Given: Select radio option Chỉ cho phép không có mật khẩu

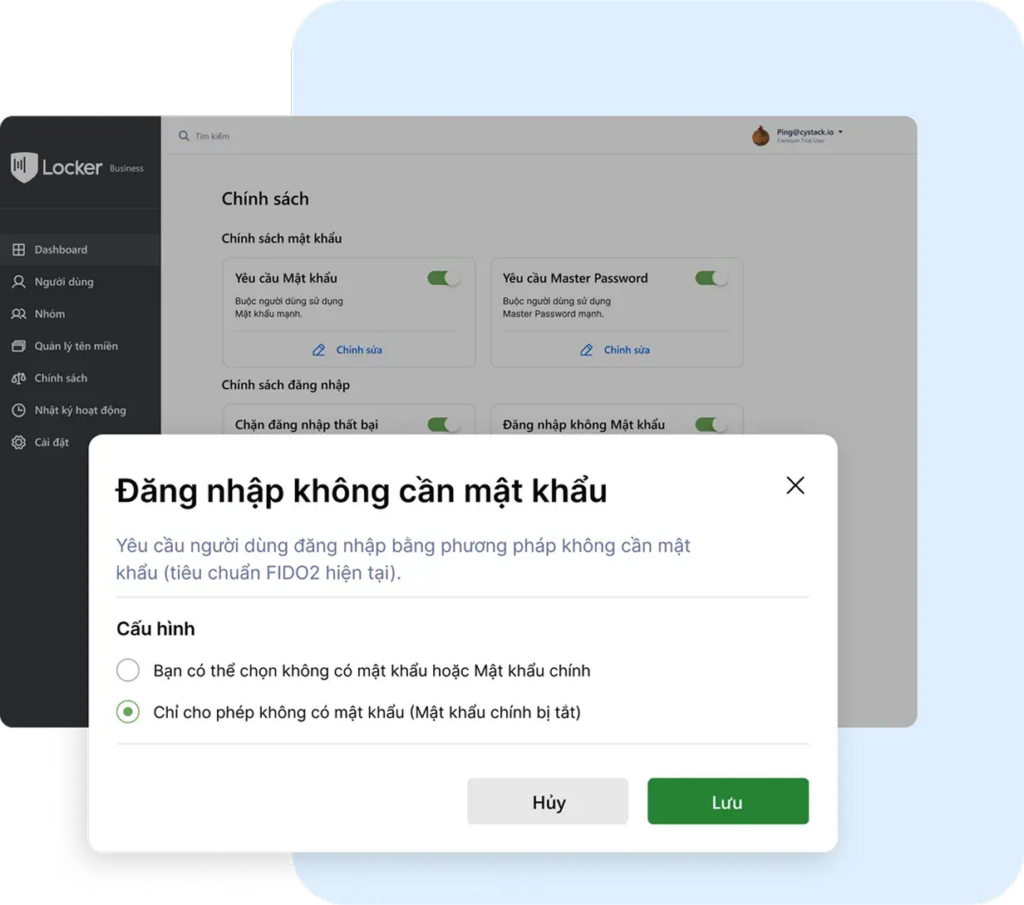Looking at the screenshot, I should (x=128, y=712).
